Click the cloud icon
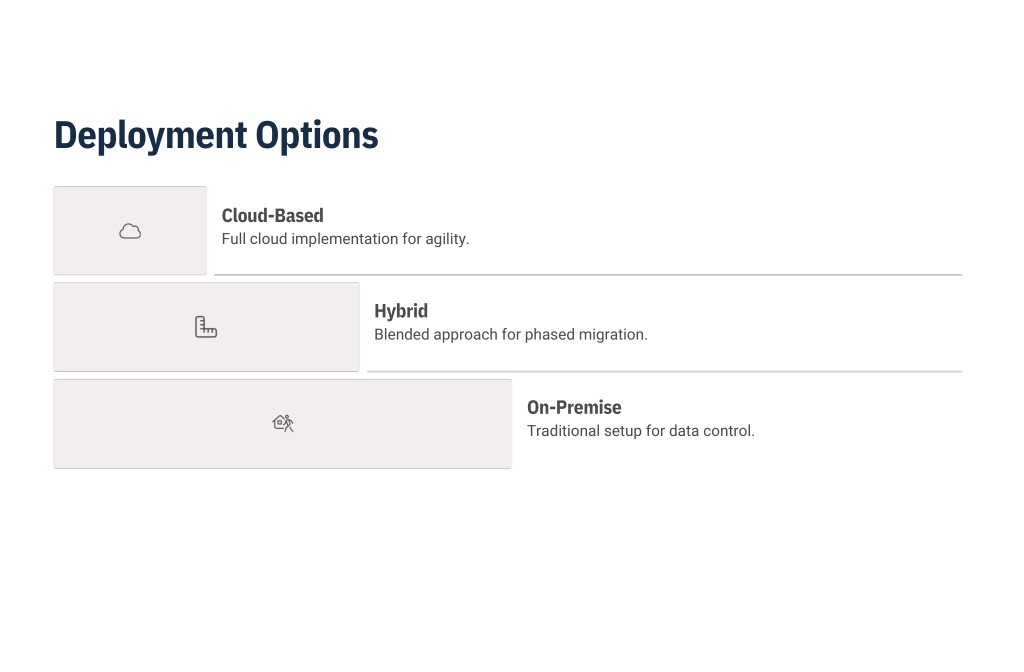Image resolution: width=1024 pixels, height=672 pixels. point(130,231)
